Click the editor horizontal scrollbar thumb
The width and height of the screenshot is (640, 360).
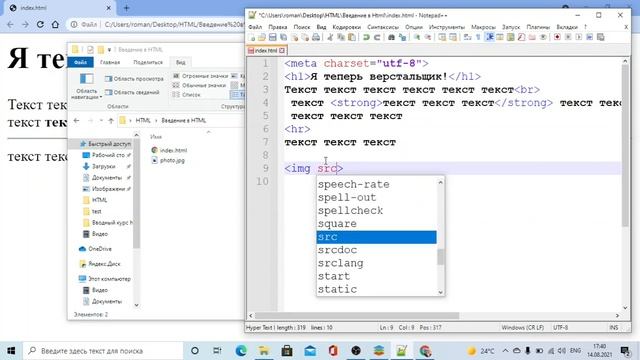pyautogui.click(x=357, y=316)
